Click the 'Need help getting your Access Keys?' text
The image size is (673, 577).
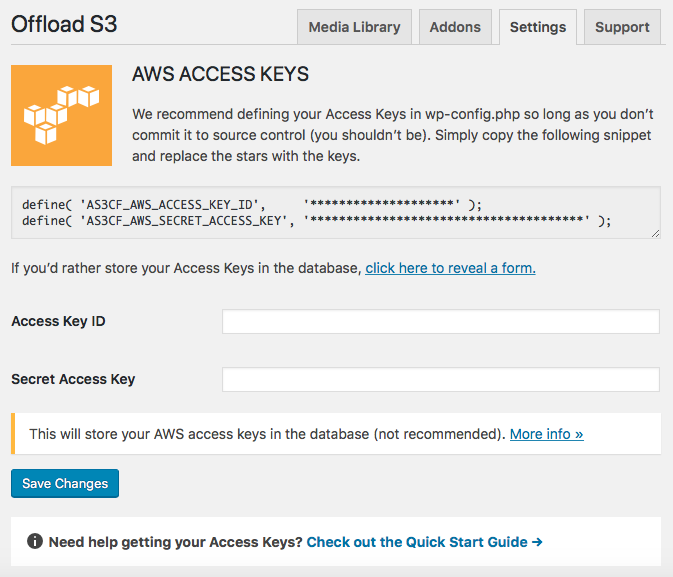[x=176, y=542]
